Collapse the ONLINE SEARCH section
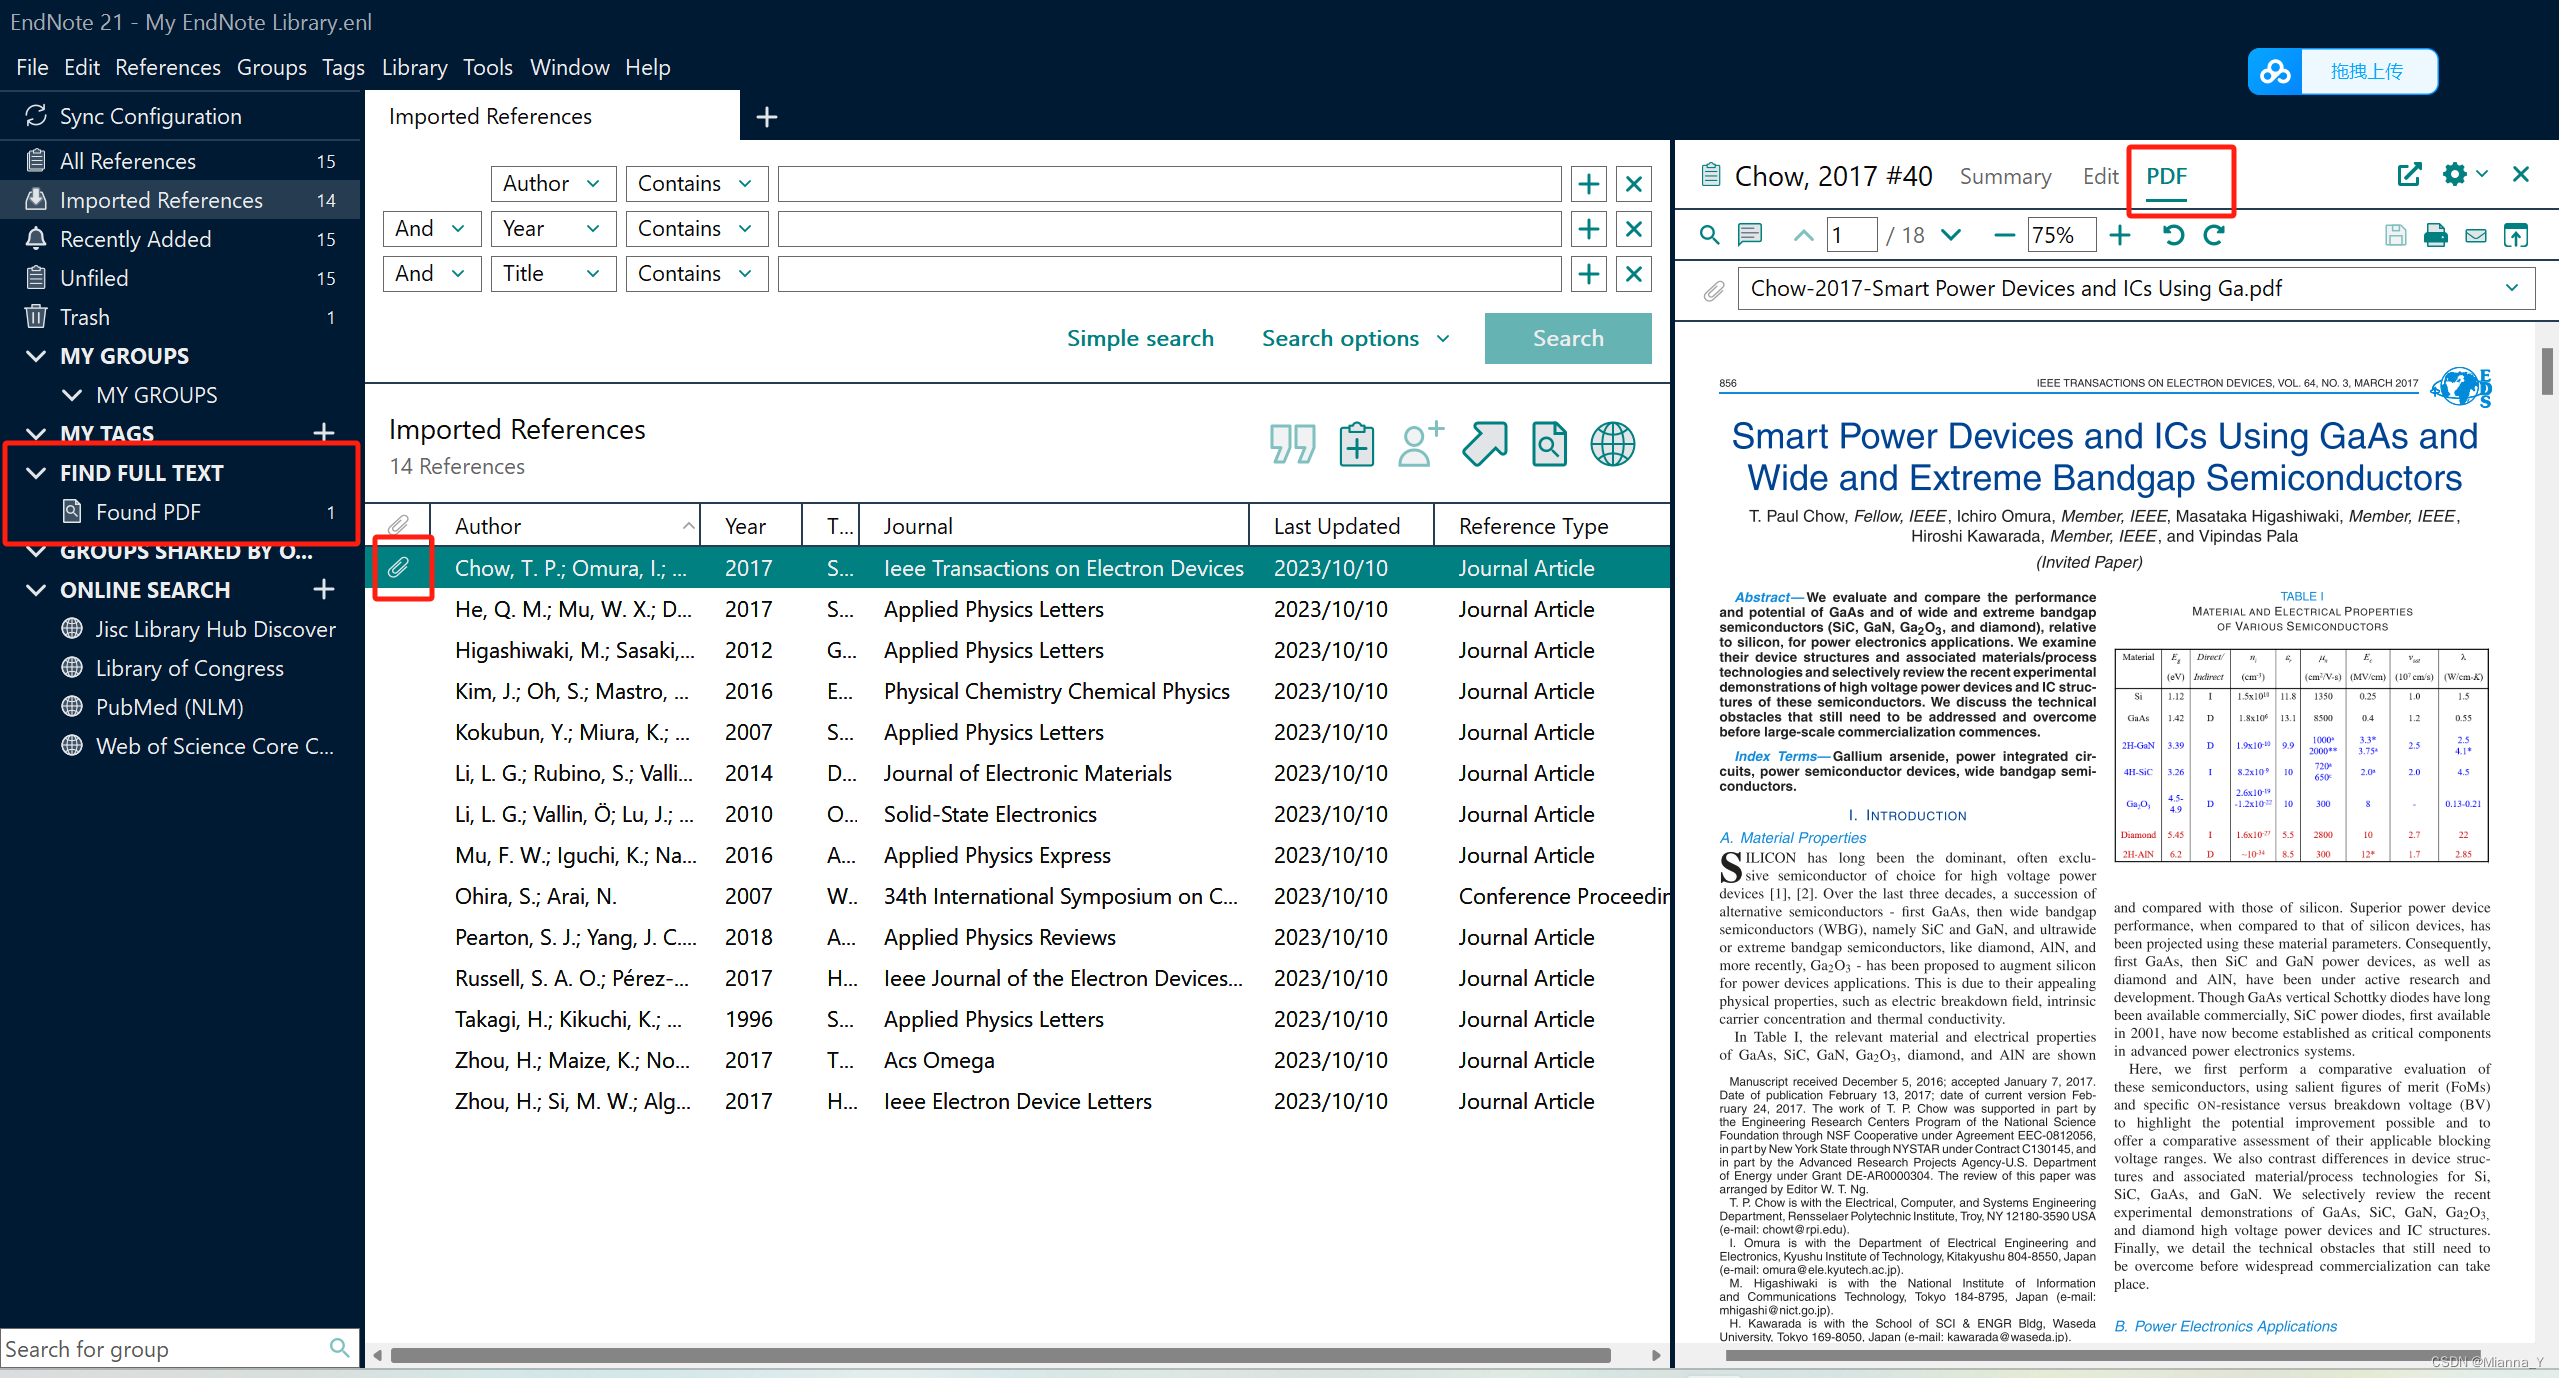 (x=36, y=590)
